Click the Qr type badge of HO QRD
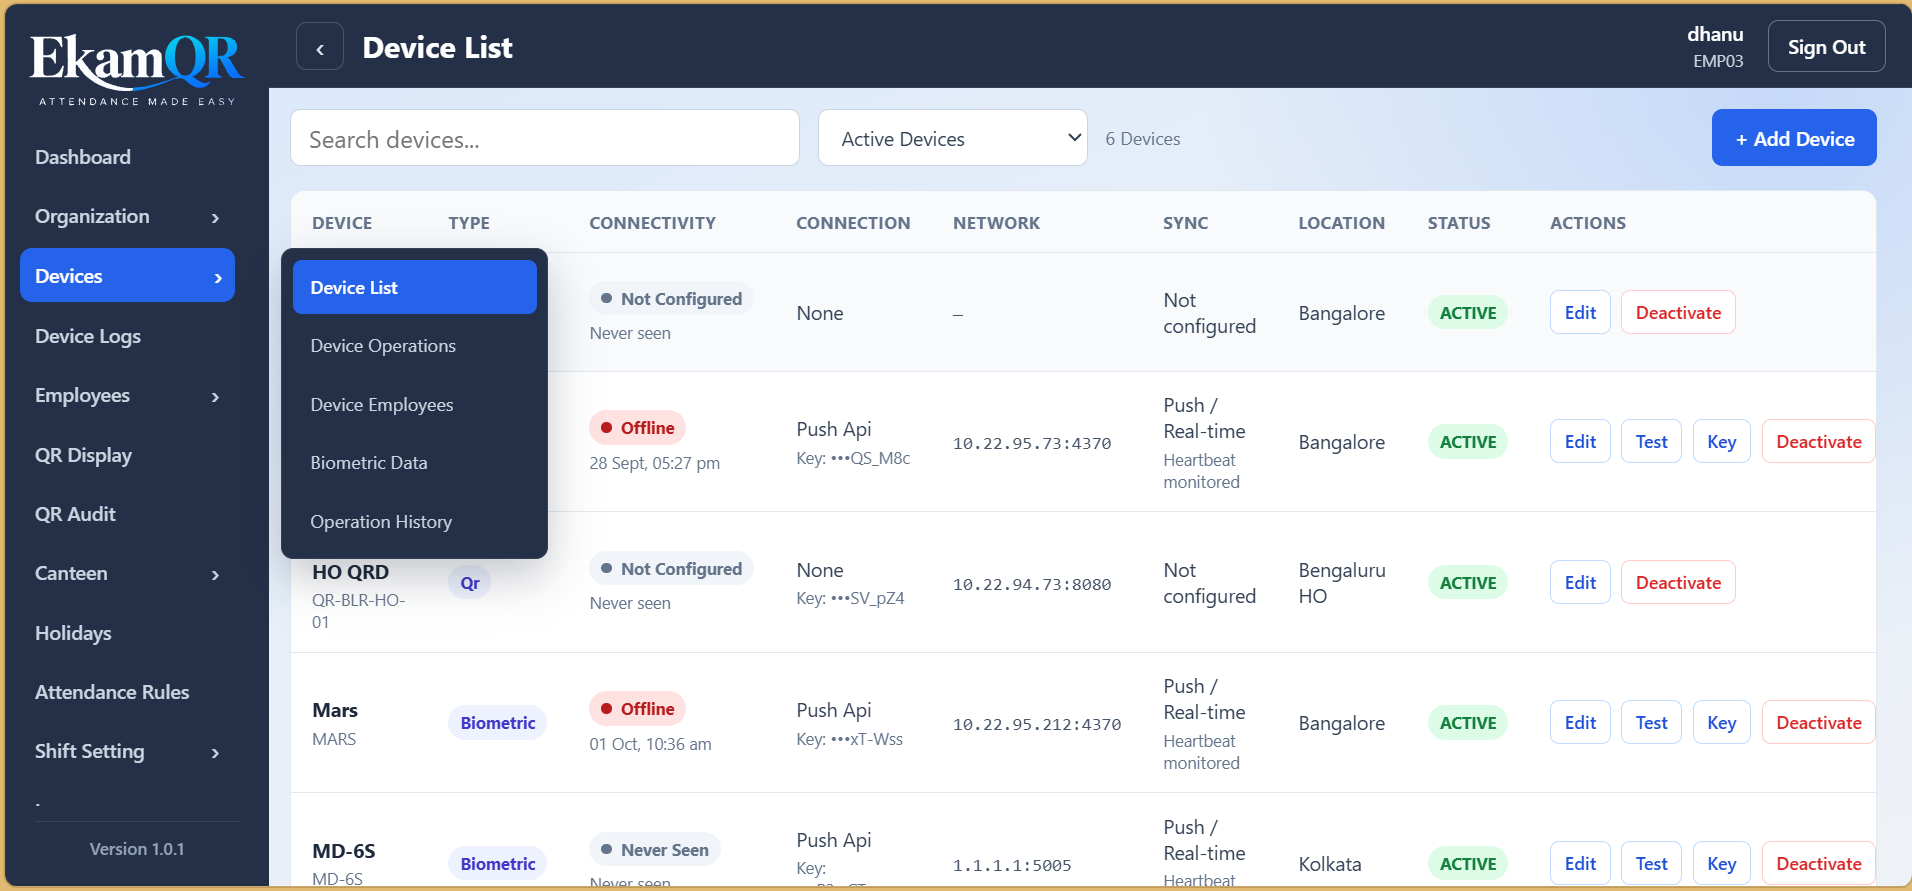 click(x=470, y=582)
